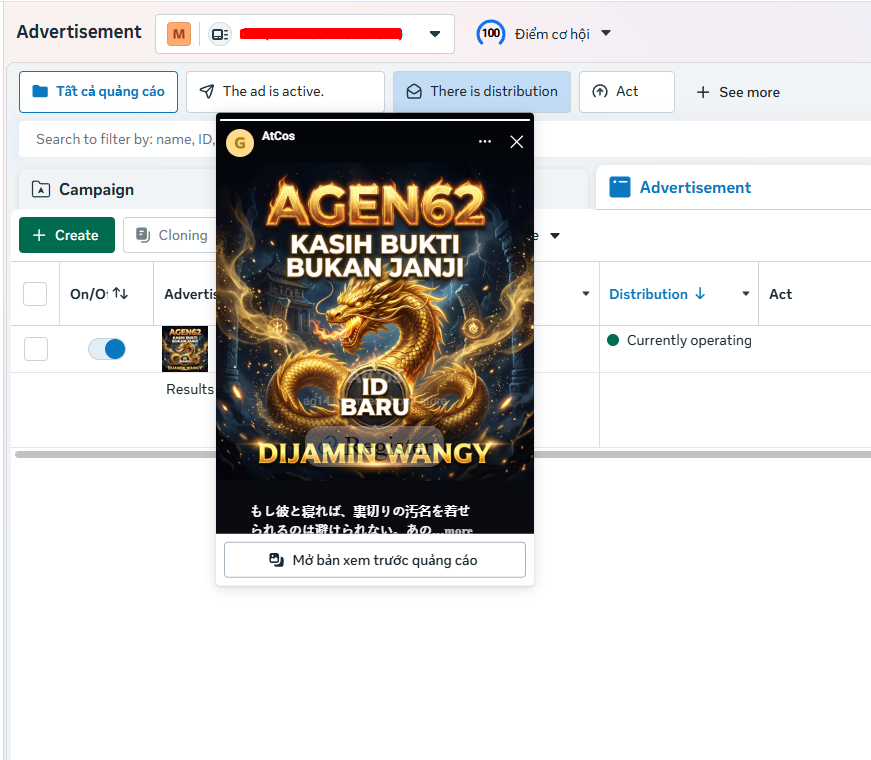Click the preview icon in Mở bản button
Image resolution: width=871 pixels, height=760 pixels.
[x=276, y=559]
